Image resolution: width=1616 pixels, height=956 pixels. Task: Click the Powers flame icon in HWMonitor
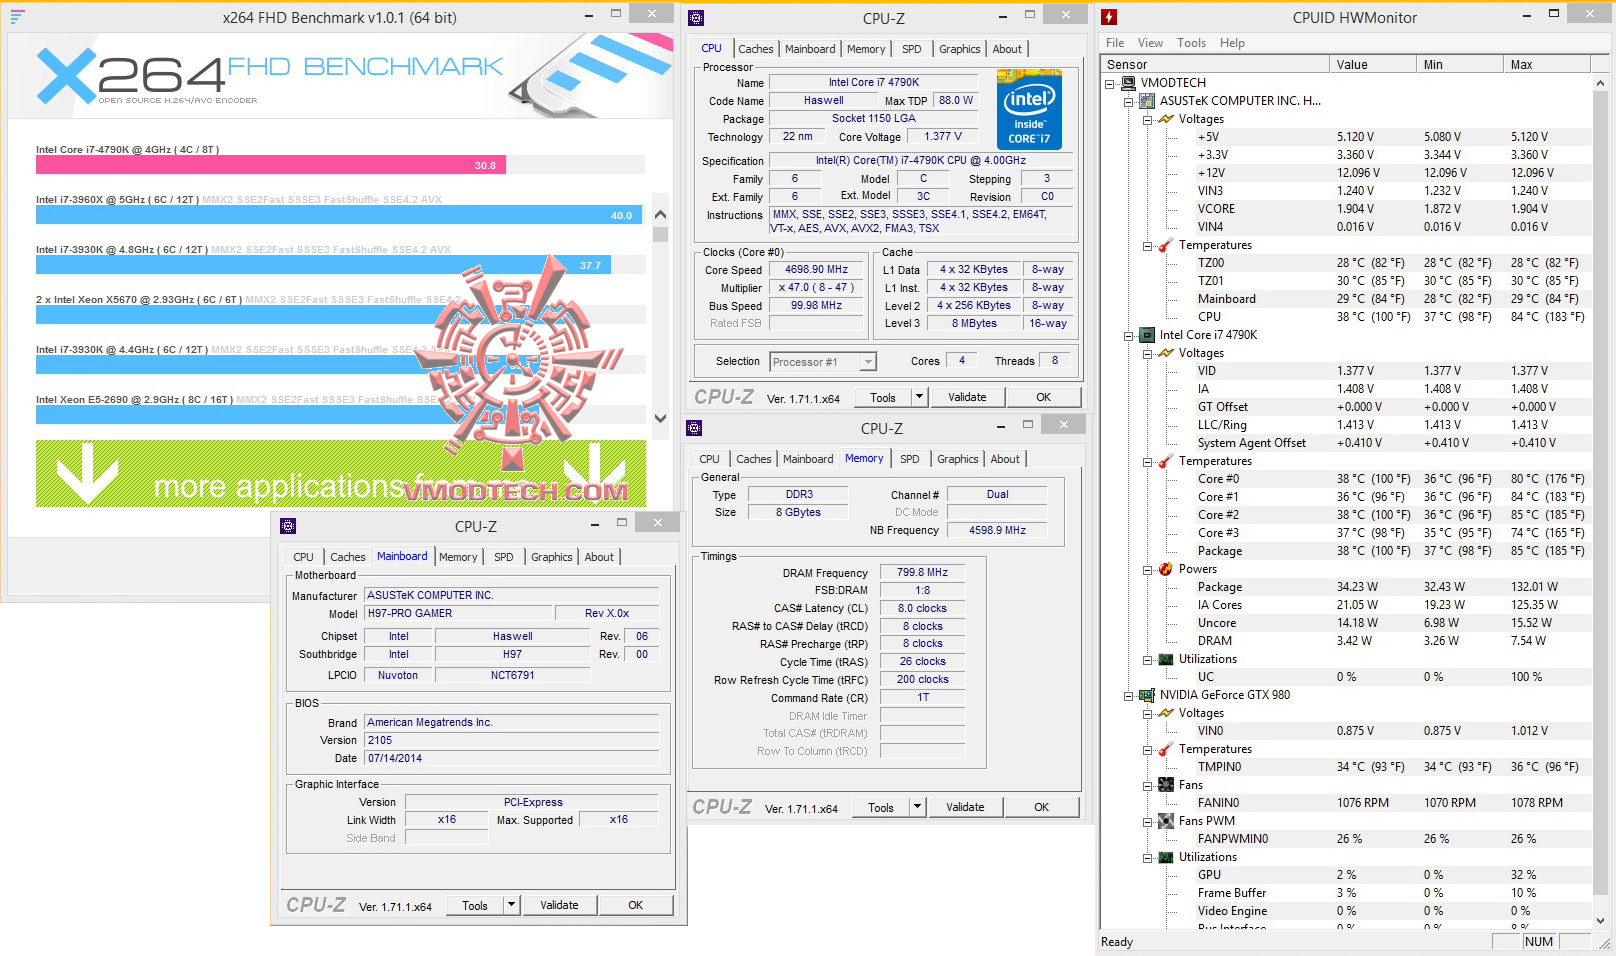(x=1166, y=569)
